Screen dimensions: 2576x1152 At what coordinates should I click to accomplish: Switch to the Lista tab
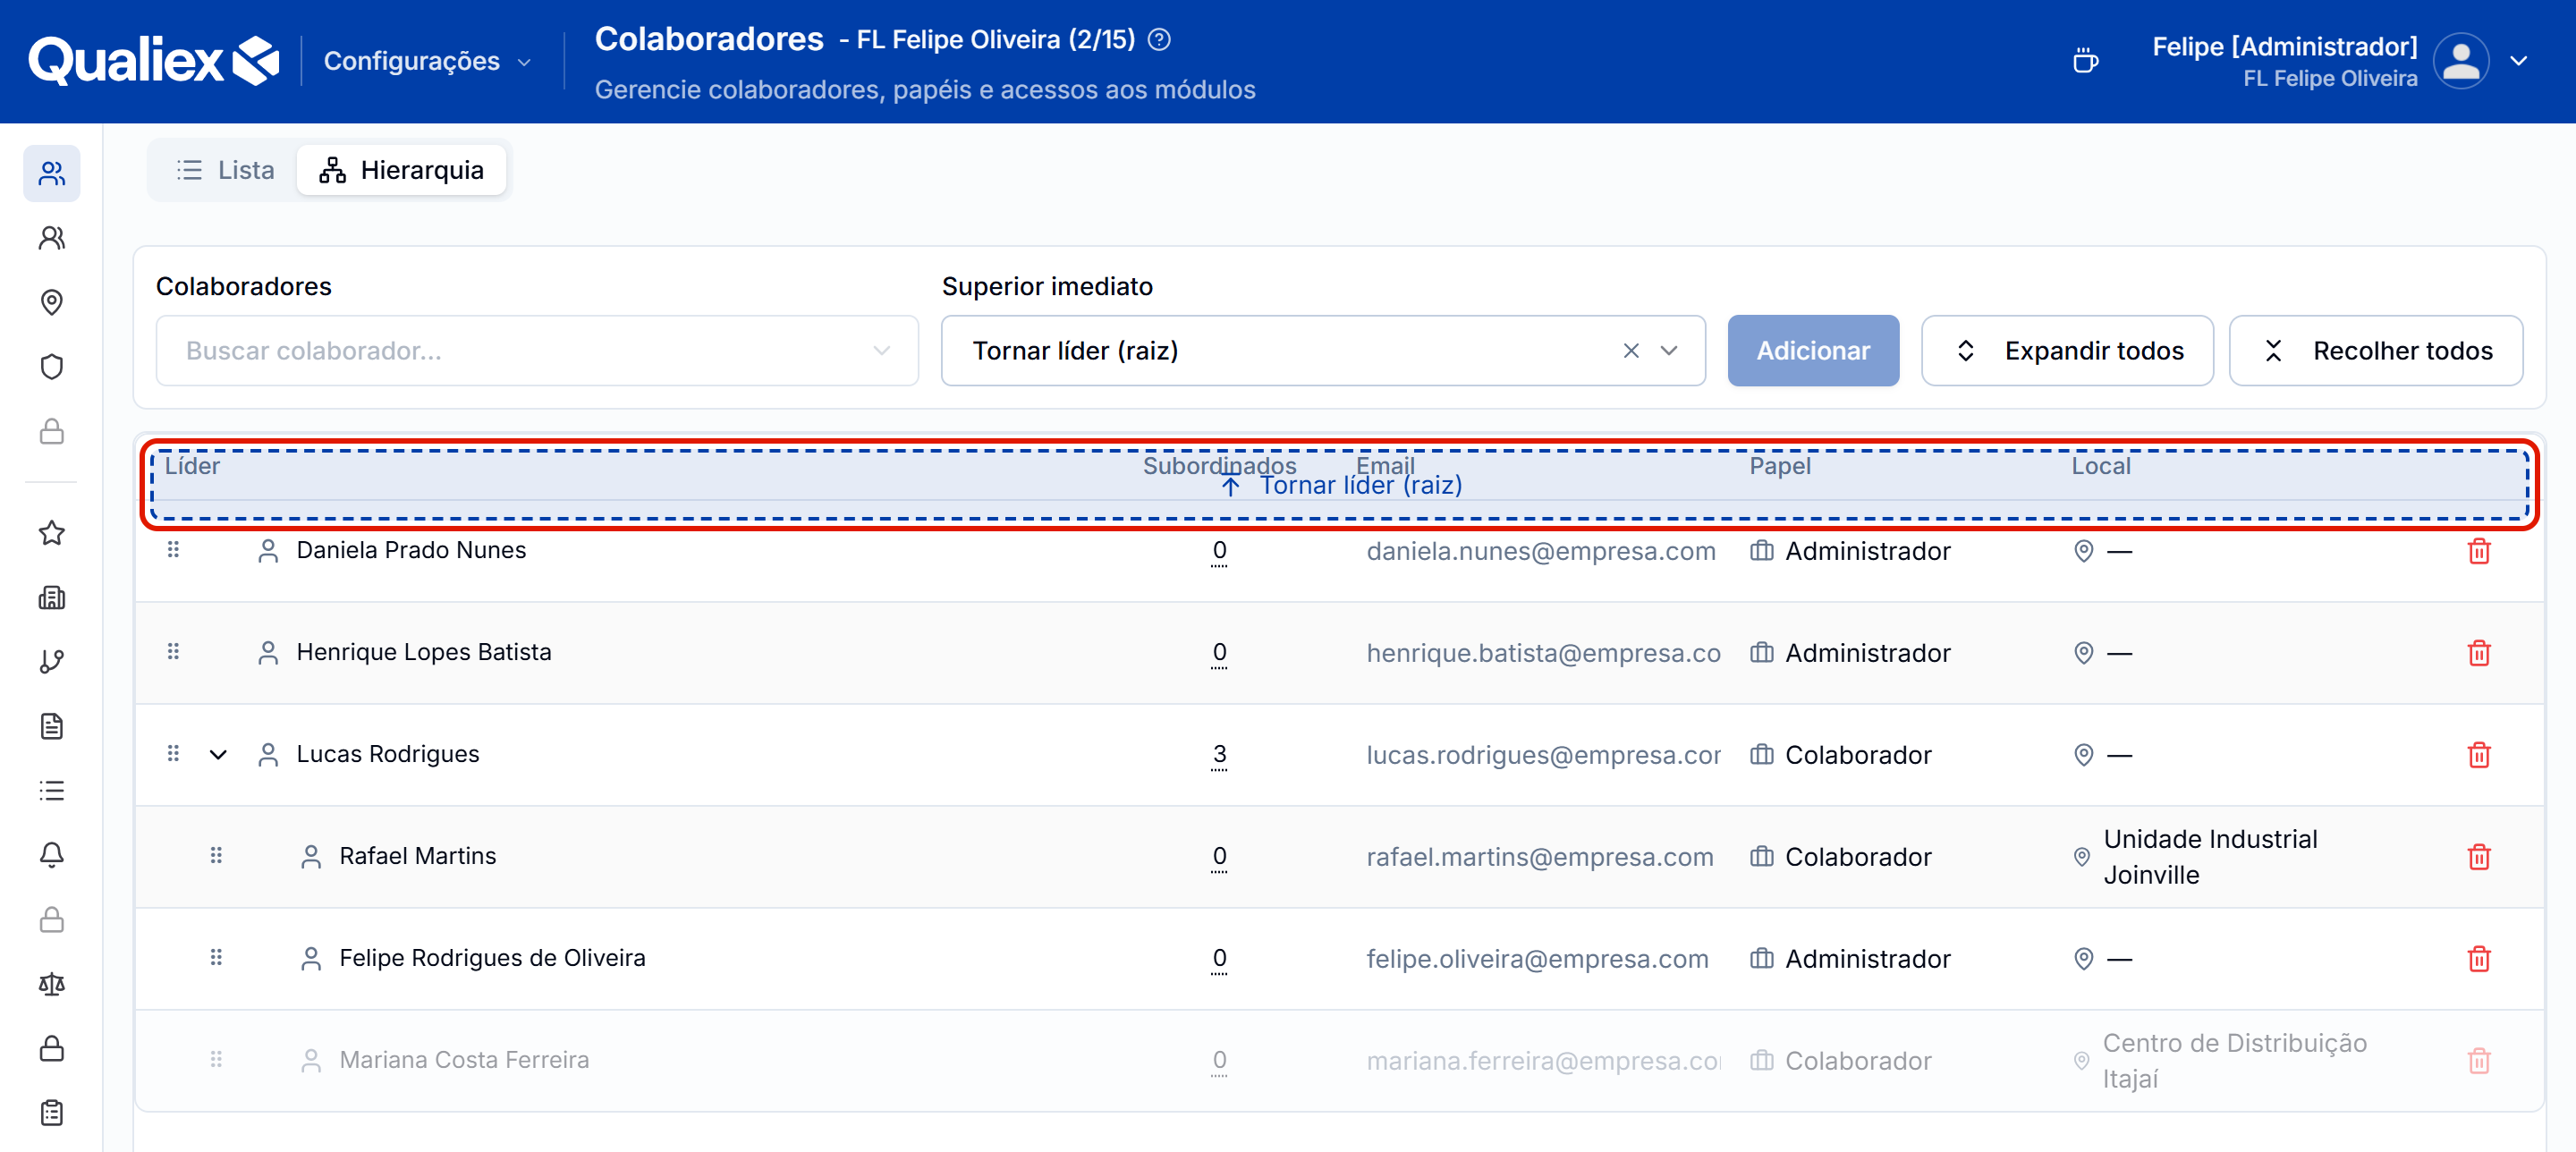coord(225,170)
